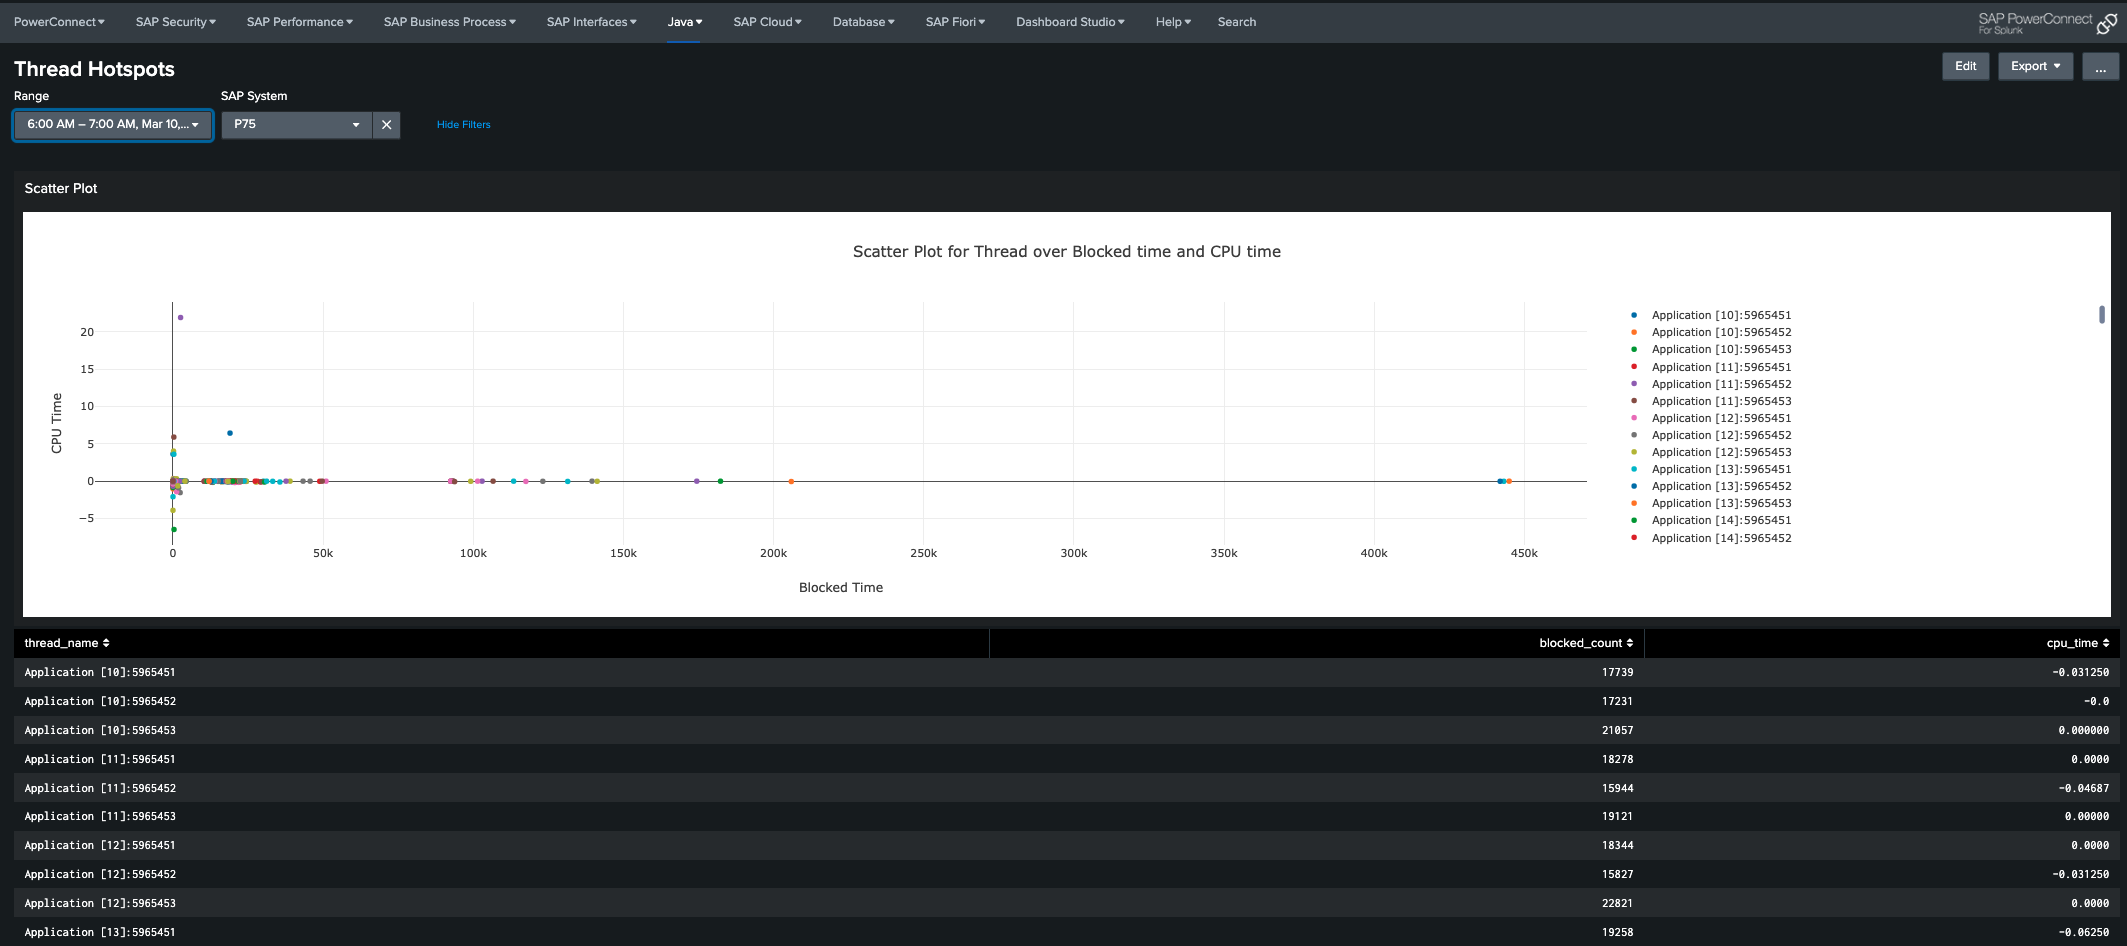Toggle Application [12]:5965453 legend marker
Image resolution: width=2127 pixels, height=946 pixels.
(x=1634, y=452)
